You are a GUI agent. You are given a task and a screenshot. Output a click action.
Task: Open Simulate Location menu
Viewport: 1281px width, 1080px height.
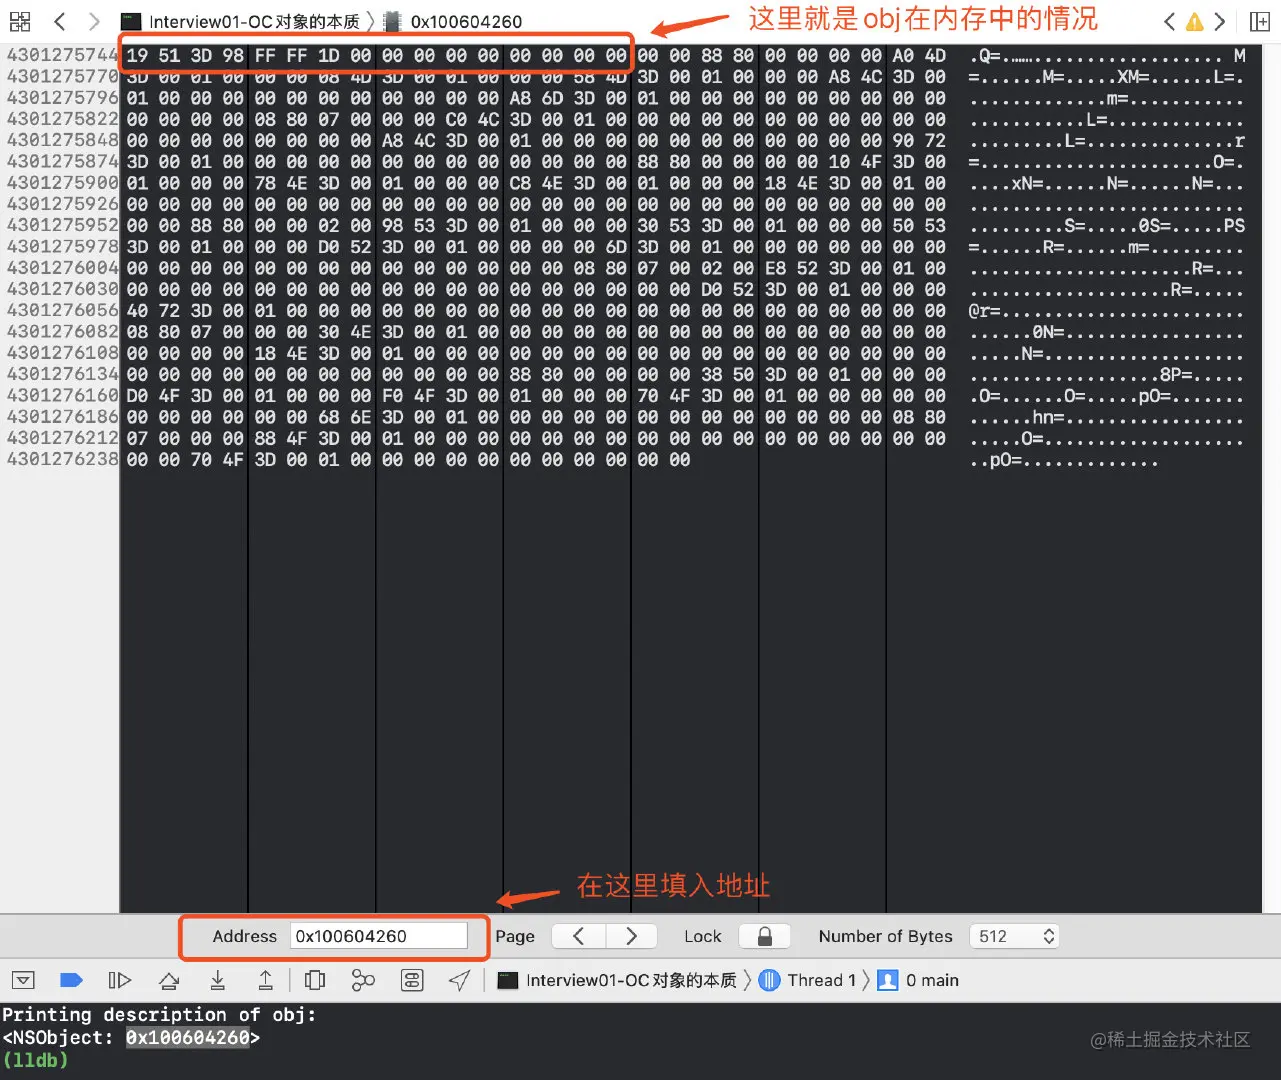(x=459, y=980)
